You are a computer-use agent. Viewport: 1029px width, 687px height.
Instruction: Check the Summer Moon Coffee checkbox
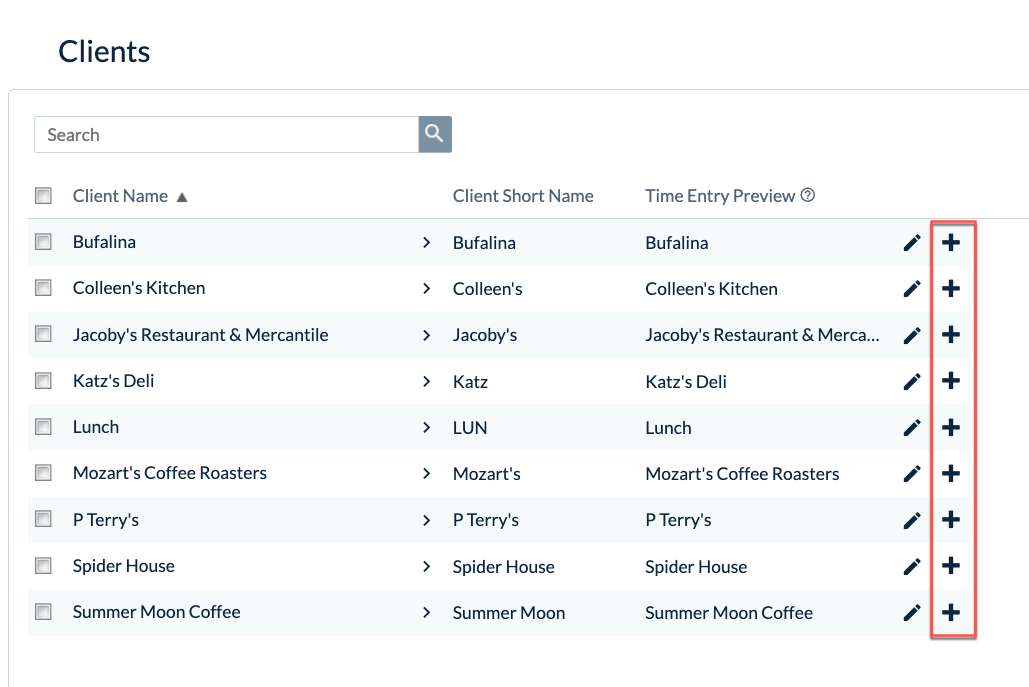tap(43, 612)
